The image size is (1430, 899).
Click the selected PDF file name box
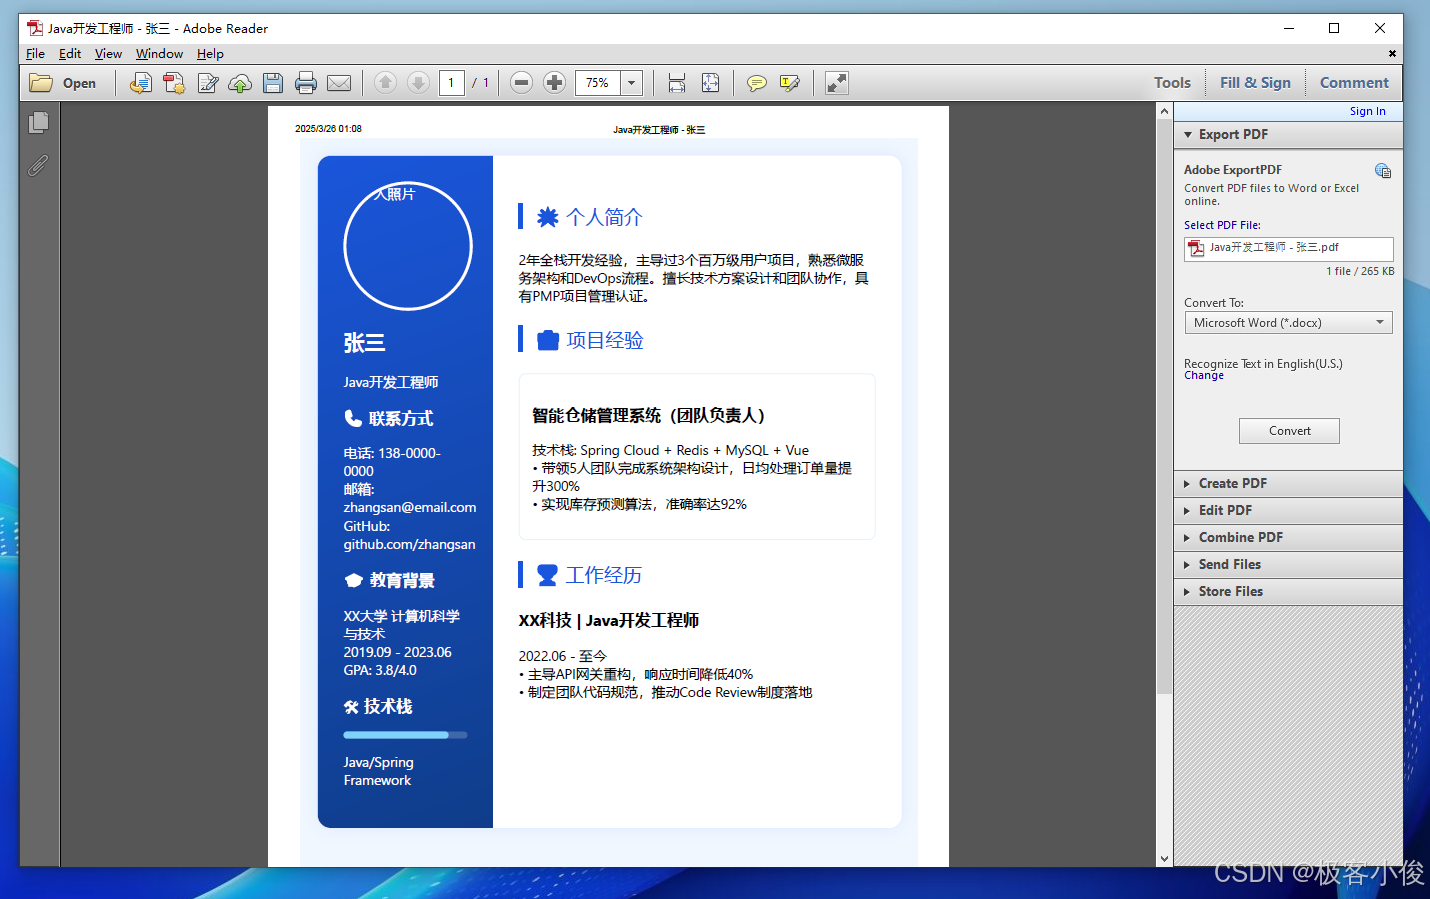pyautogui.click(x=1288, y=248)
